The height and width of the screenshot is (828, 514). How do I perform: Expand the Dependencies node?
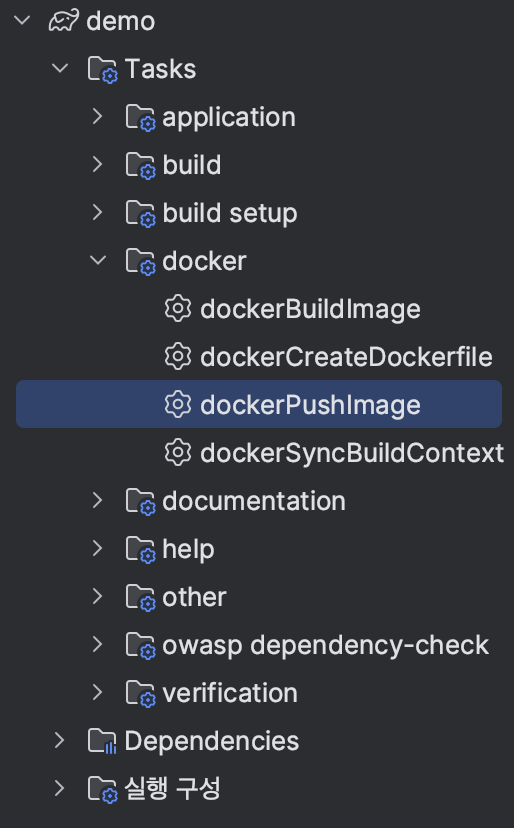click(x=60, y=740)
